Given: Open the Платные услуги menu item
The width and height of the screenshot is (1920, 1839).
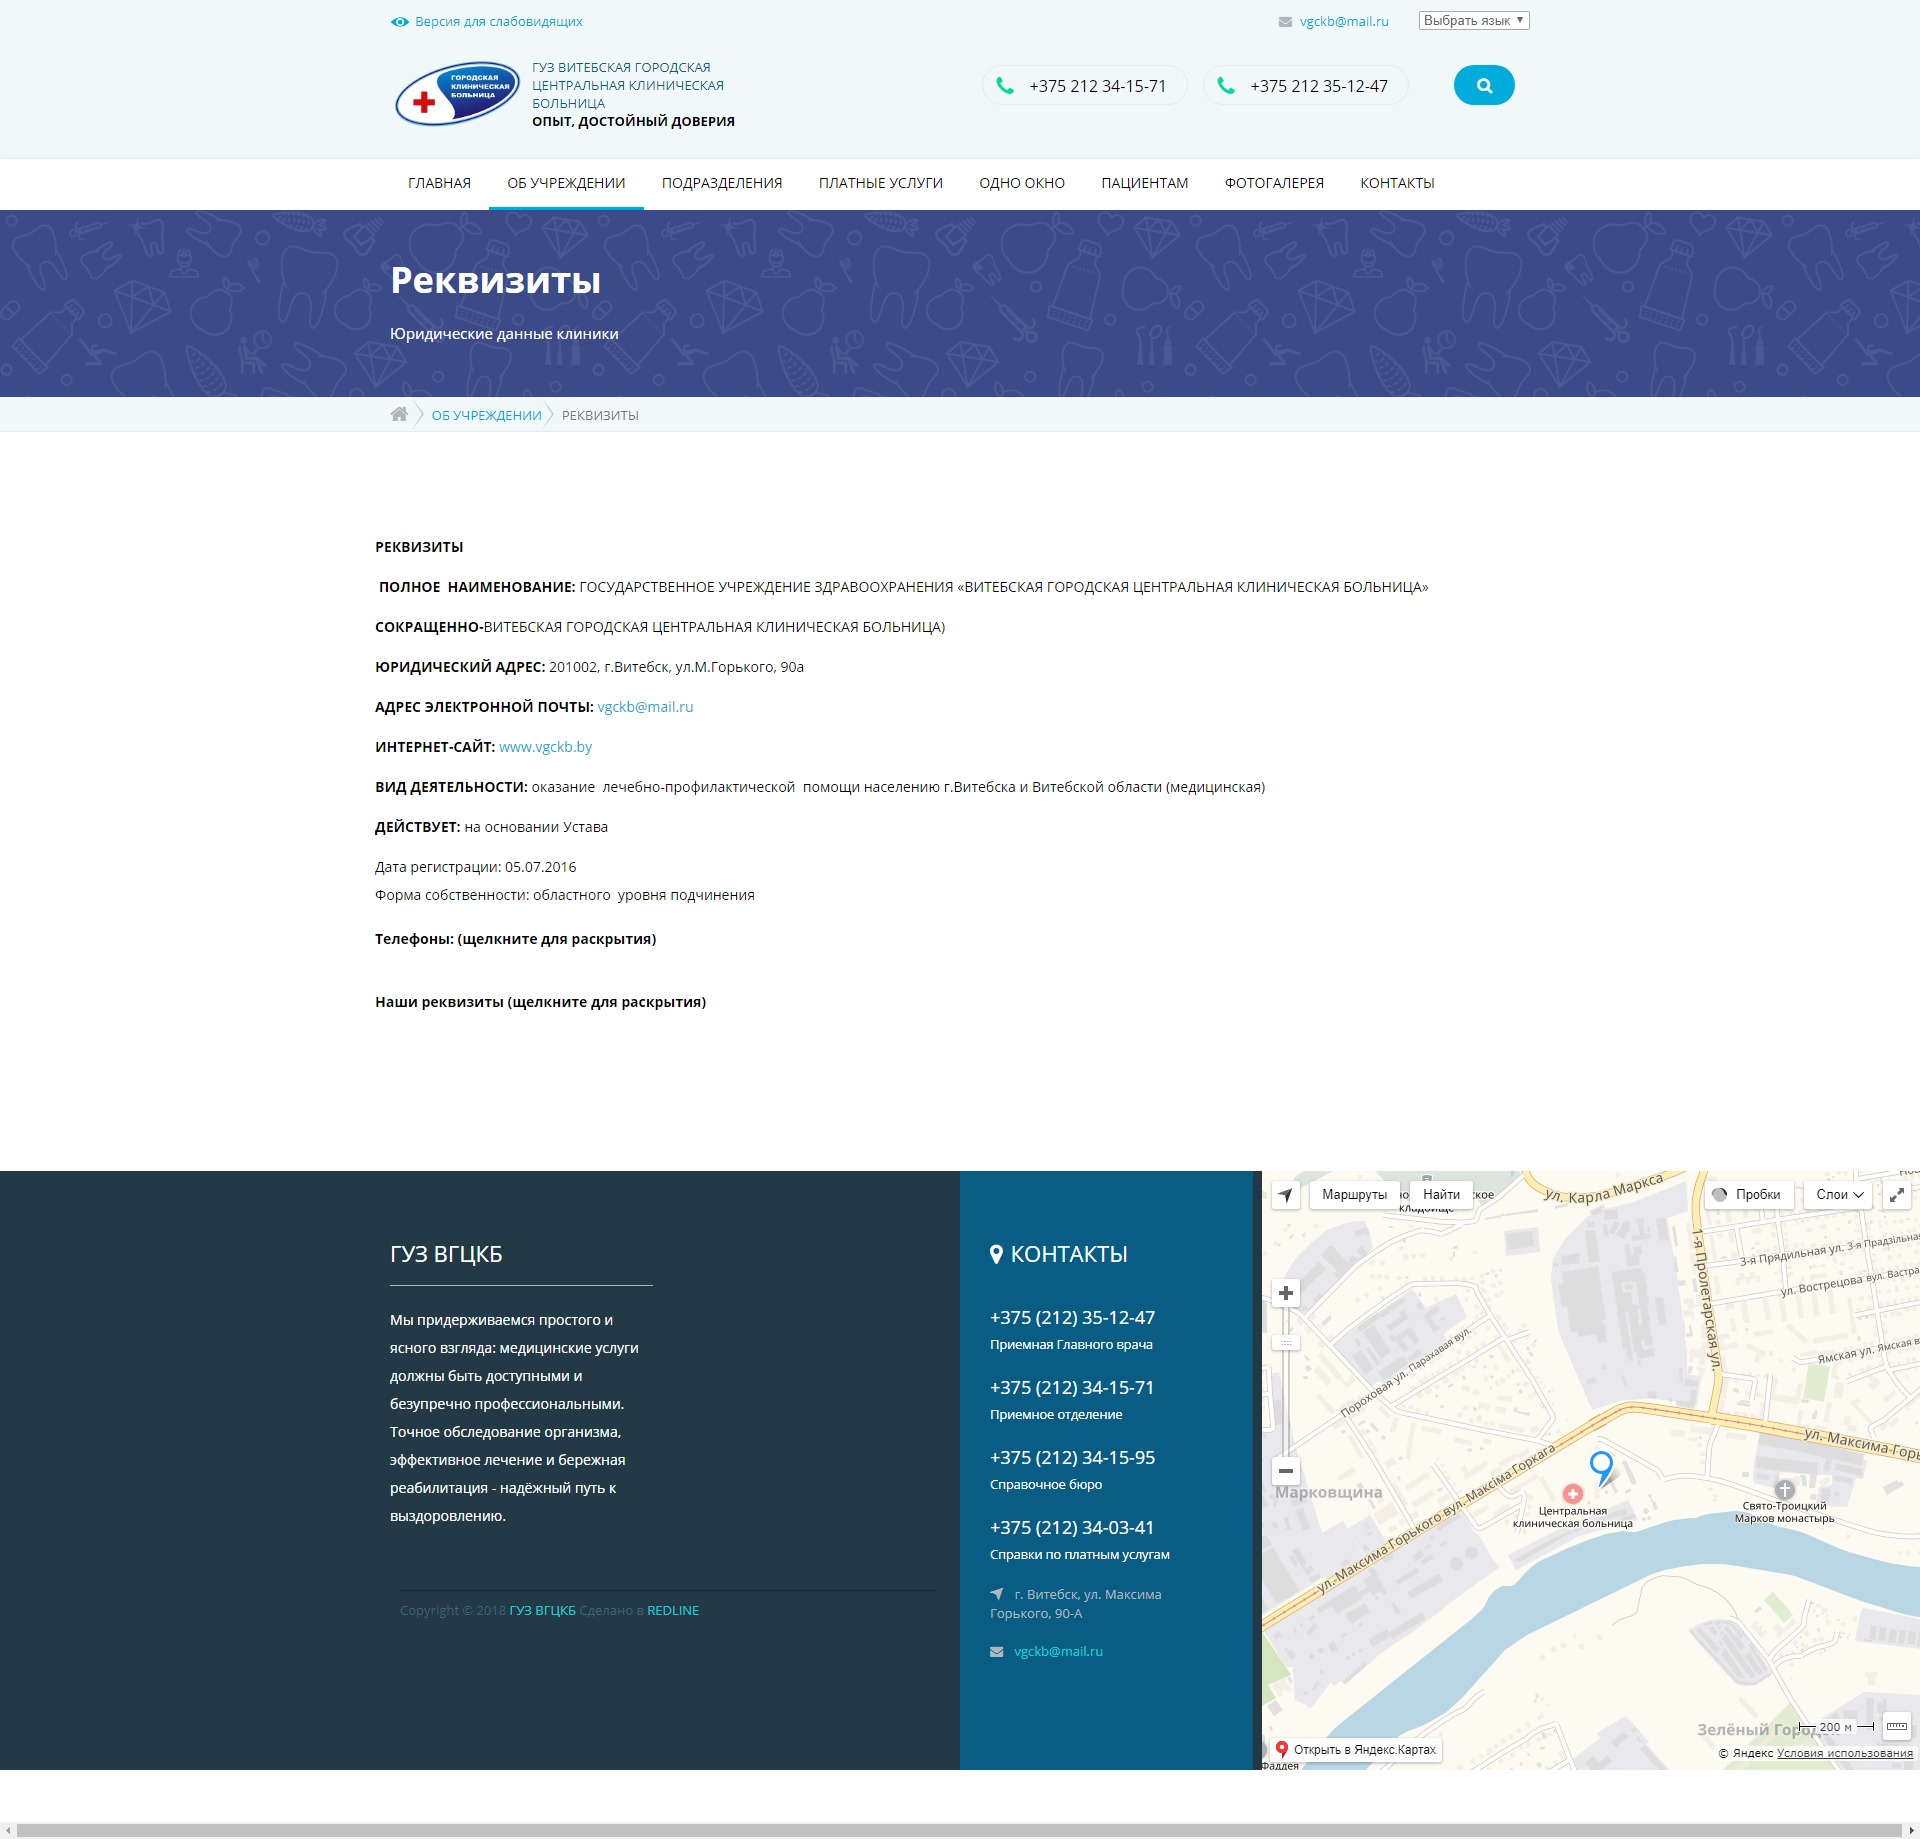Looking at the screenshot, I should pos(881,183).
